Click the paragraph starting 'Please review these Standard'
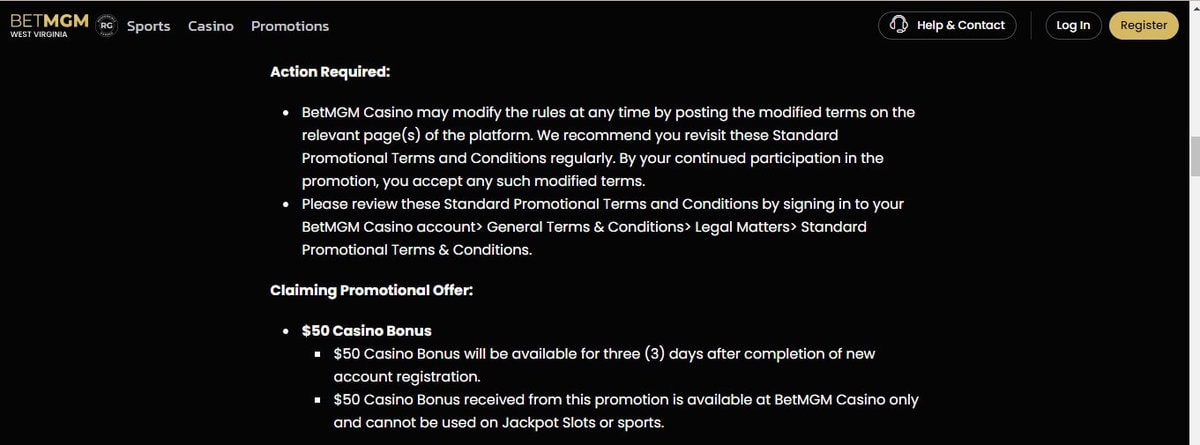 [602, 227]
